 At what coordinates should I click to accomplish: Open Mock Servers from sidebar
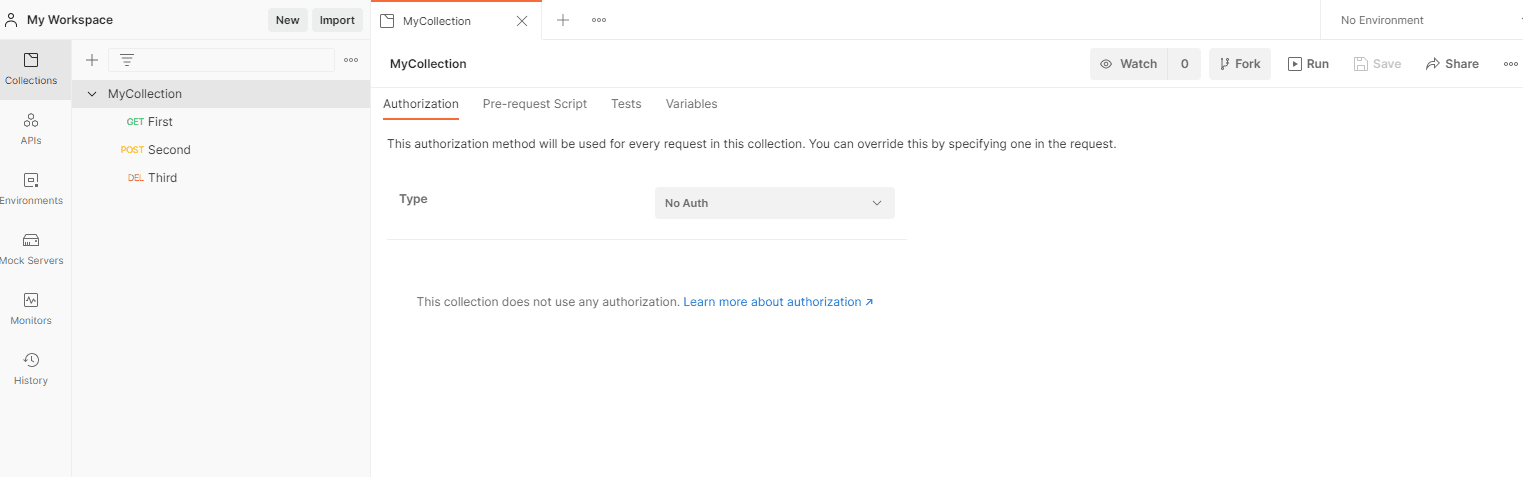click(x=31, y=248)
